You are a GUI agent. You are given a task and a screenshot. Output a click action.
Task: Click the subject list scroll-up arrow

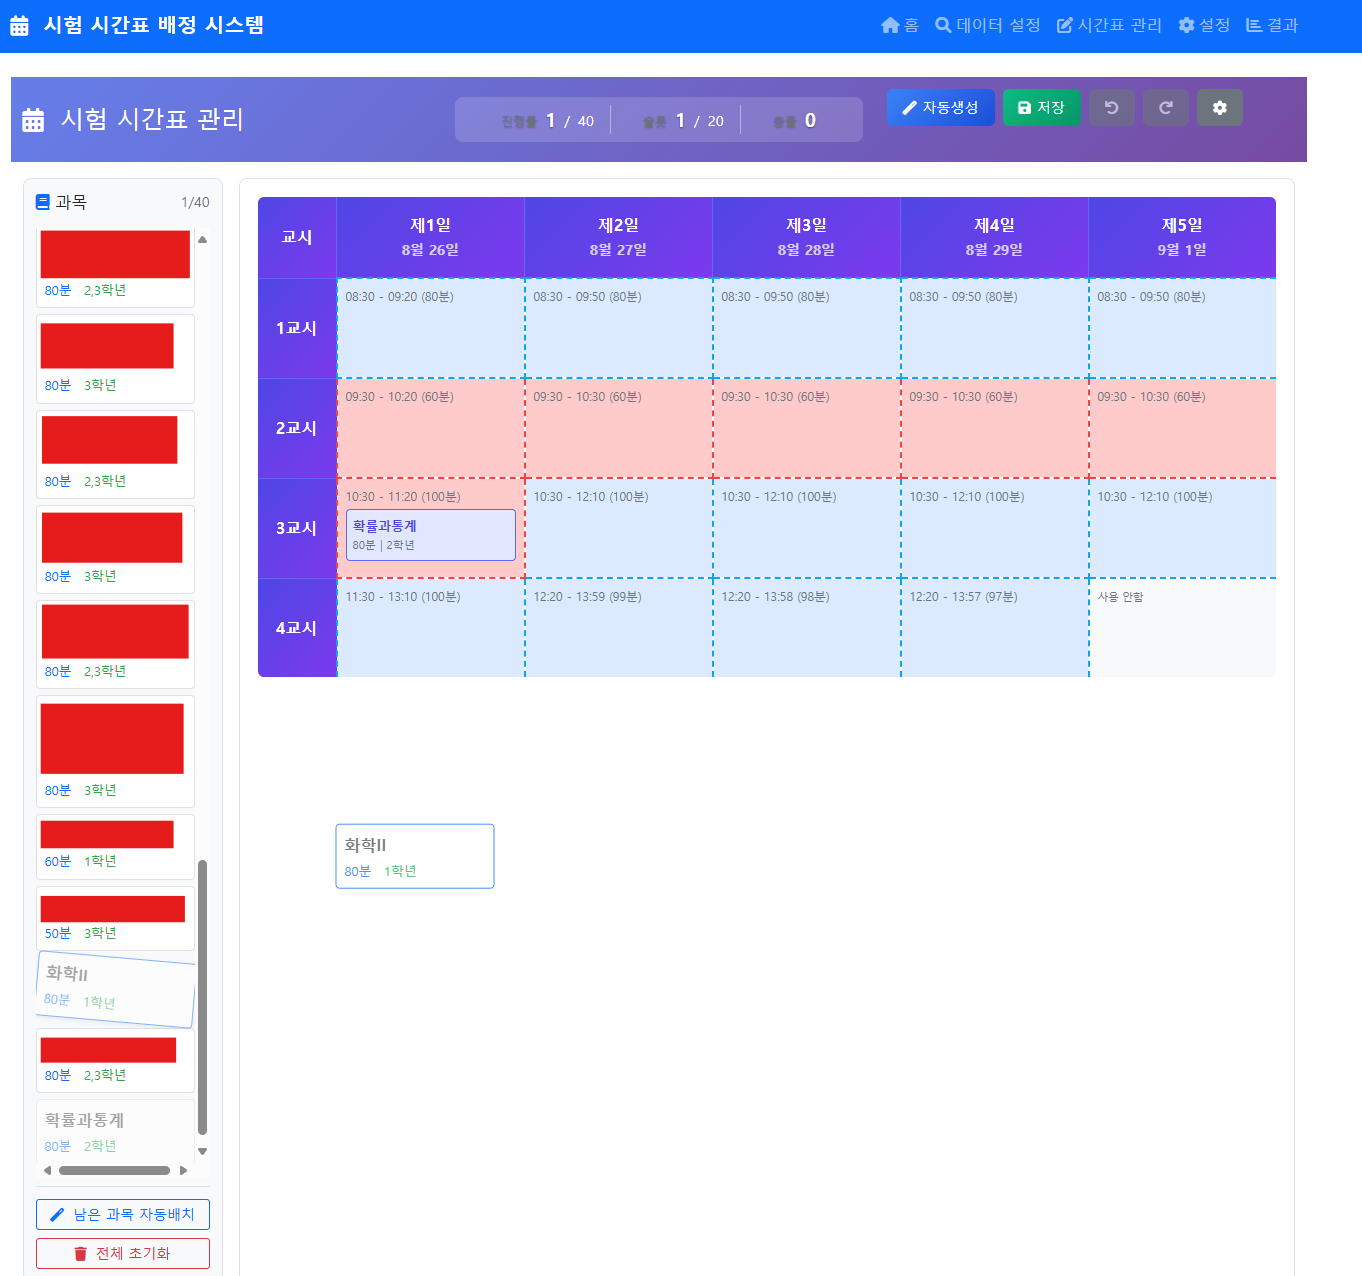pos(202,239)
